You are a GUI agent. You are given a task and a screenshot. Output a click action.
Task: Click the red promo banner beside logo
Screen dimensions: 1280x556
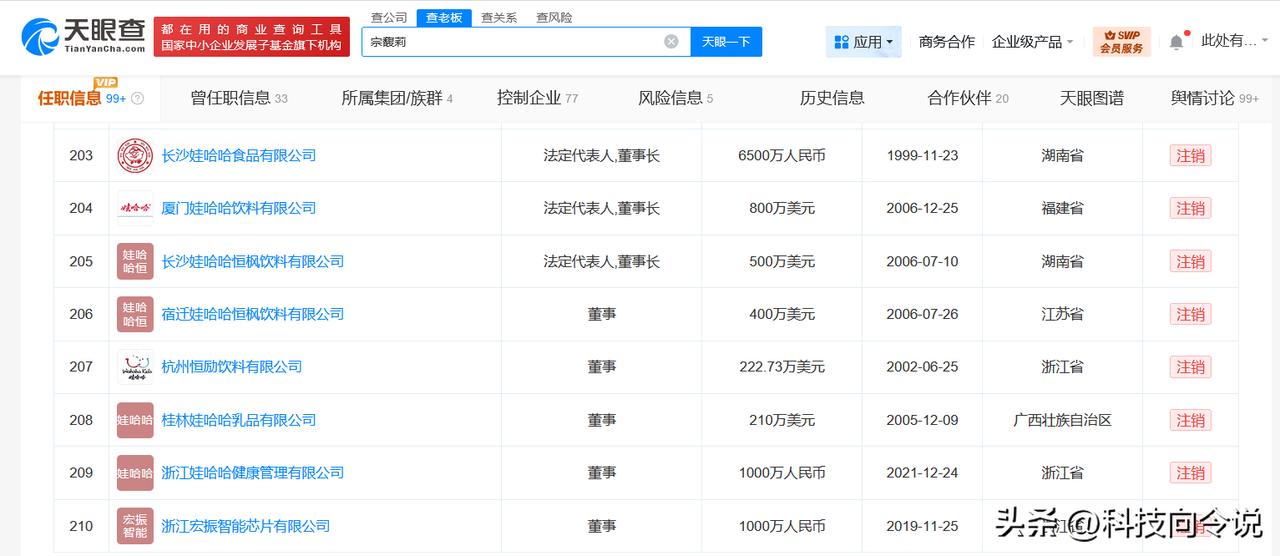pos(252,36)
